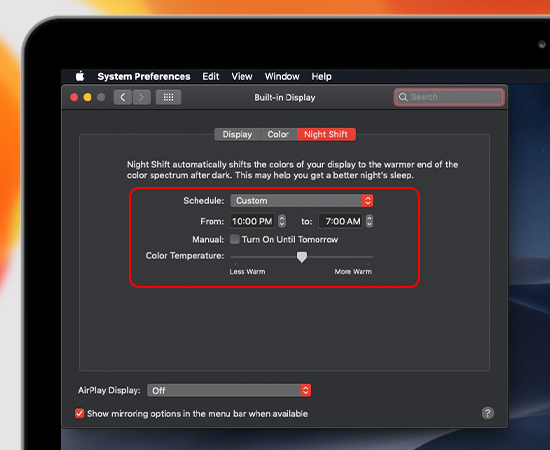Click the to time stepper arrows
Screen dimensions: 550x450
pyautogui.click(x=369, y=221)
